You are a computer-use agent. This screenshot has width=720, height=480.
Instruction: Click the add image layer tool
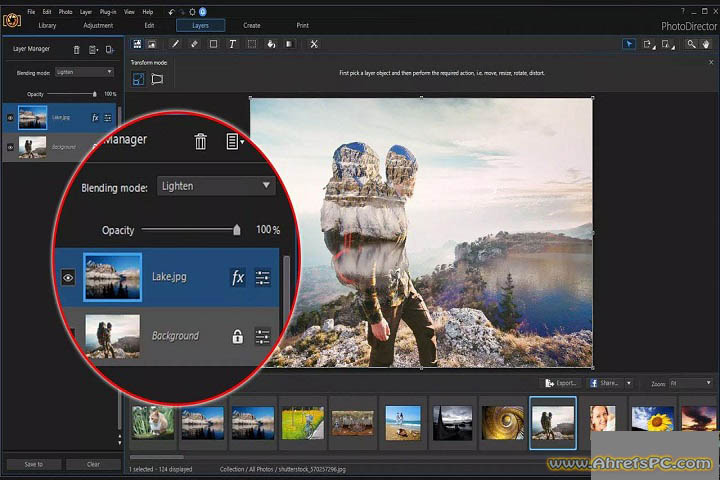coord(152,44)
